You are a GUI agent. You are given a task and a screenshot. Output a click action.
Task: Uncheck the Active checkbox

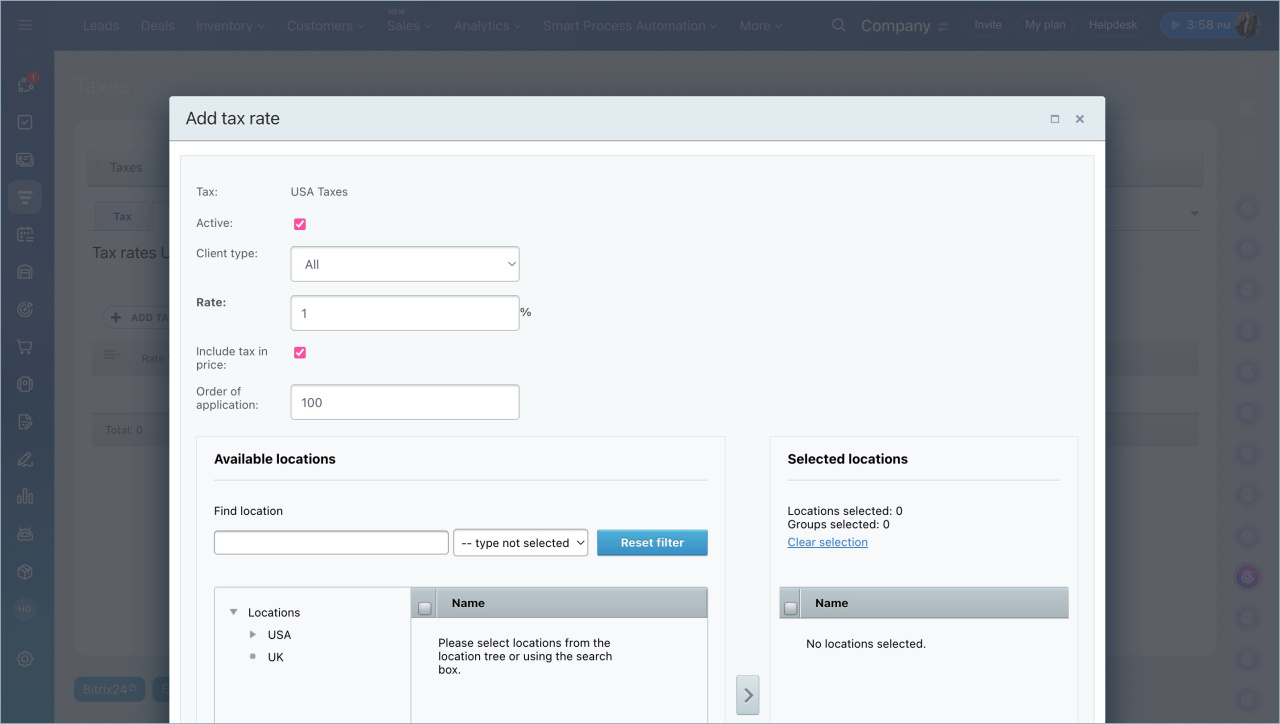click(300, 224)
